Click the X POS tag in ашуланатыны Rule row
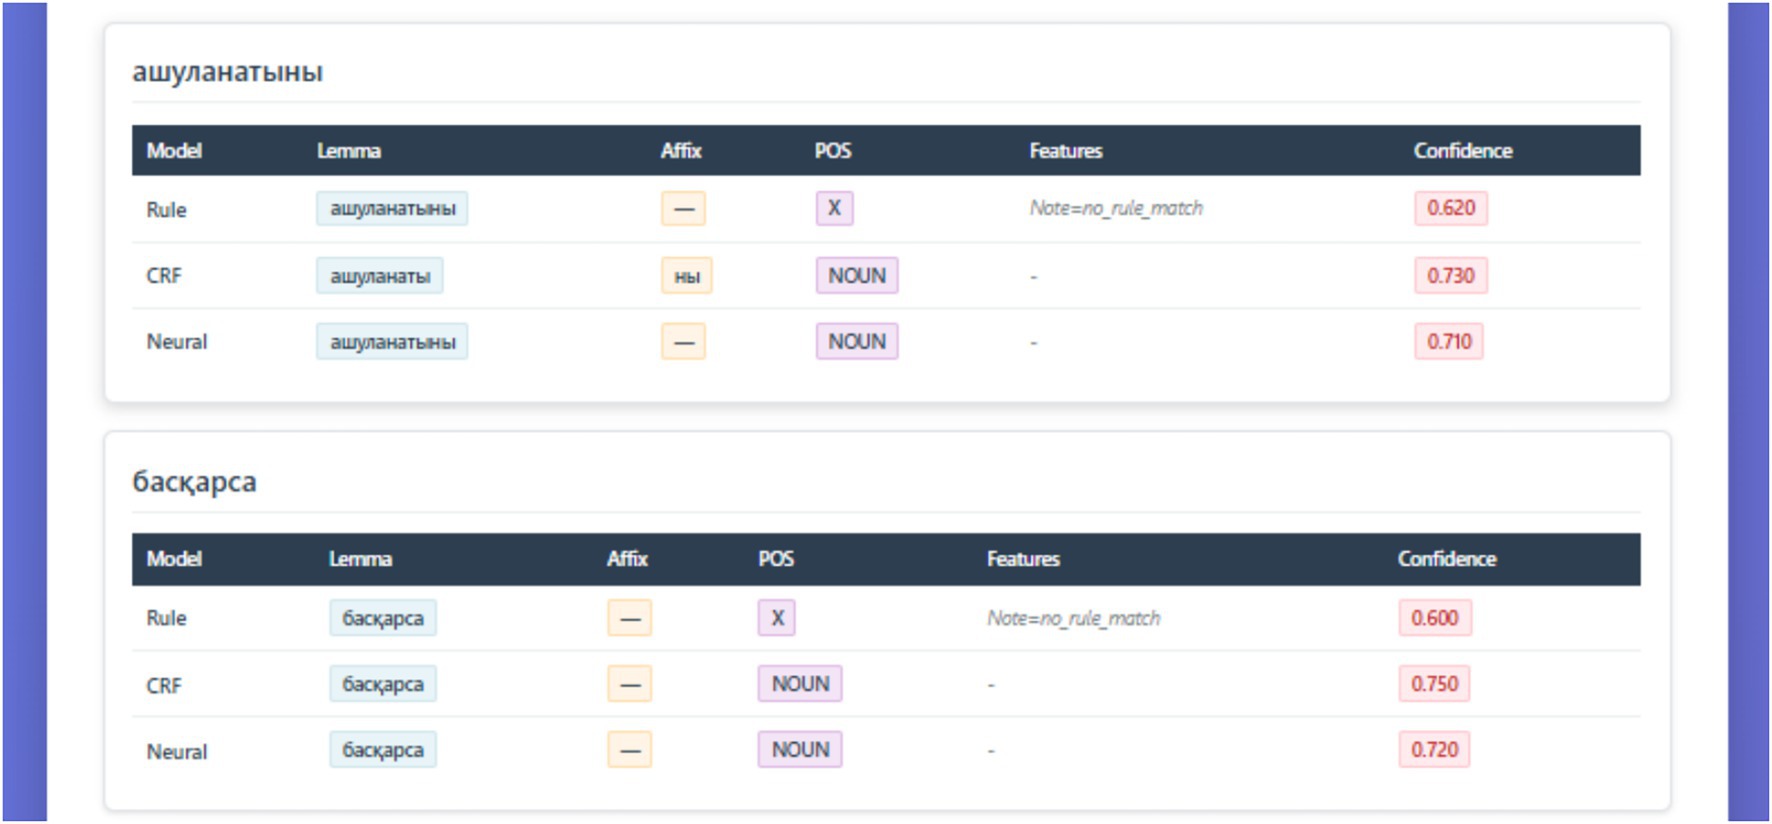This screenshot has width=1772, height=824. (x=834, y=208)
